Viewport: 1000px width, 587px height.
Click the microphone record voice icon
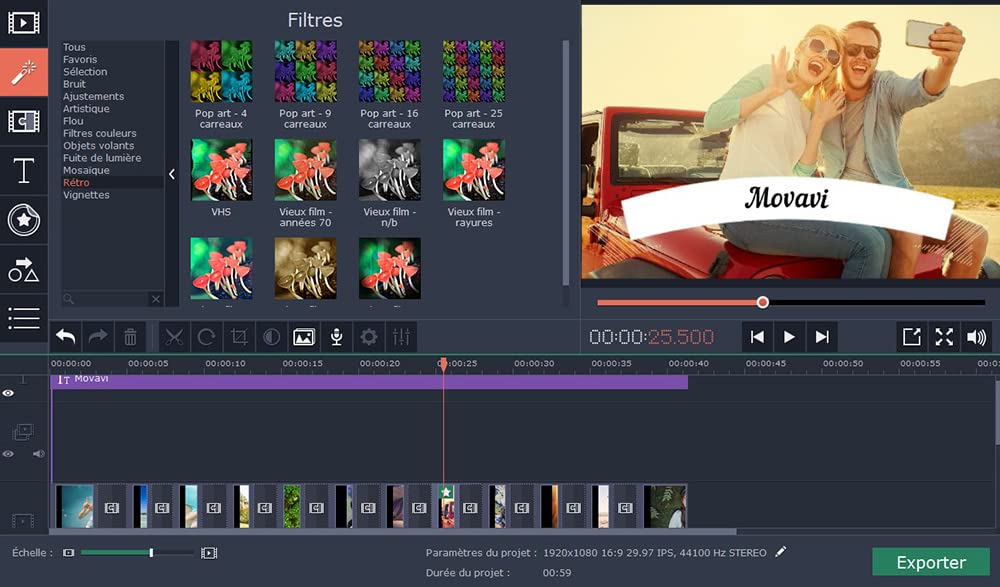[337, 337]
